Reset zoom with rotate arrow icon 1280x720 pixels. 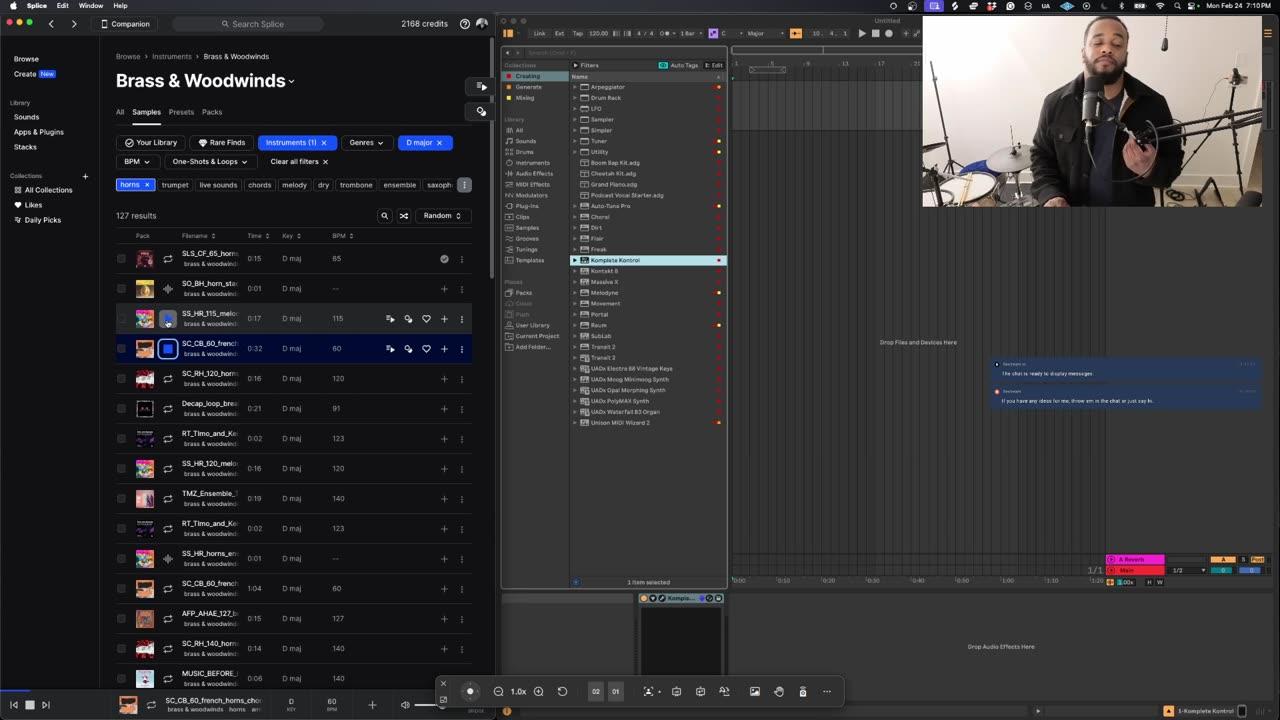(562, 691)
